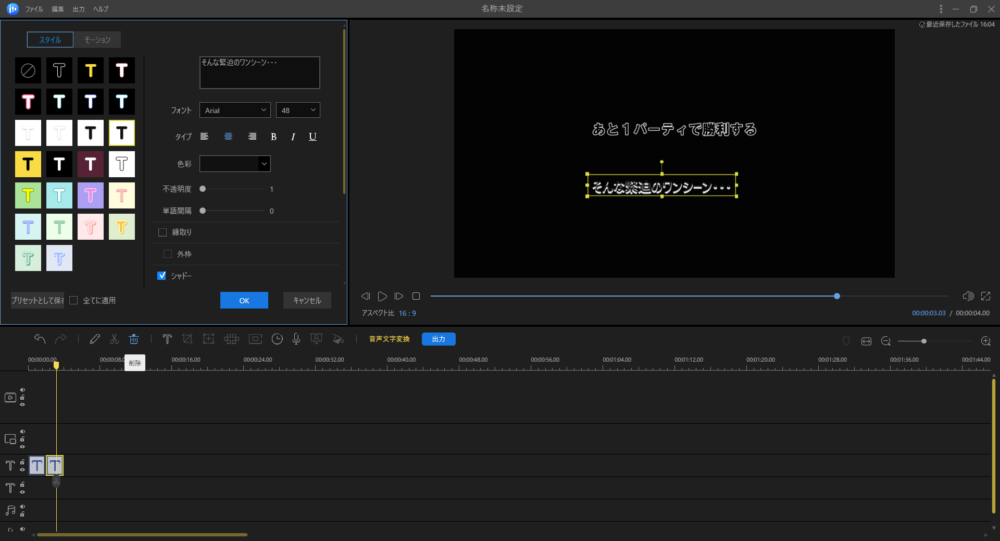Viewport: 1000px width, 541px height.
Task: Save style with プリセットとして保存 button
Action: point(38,300)
